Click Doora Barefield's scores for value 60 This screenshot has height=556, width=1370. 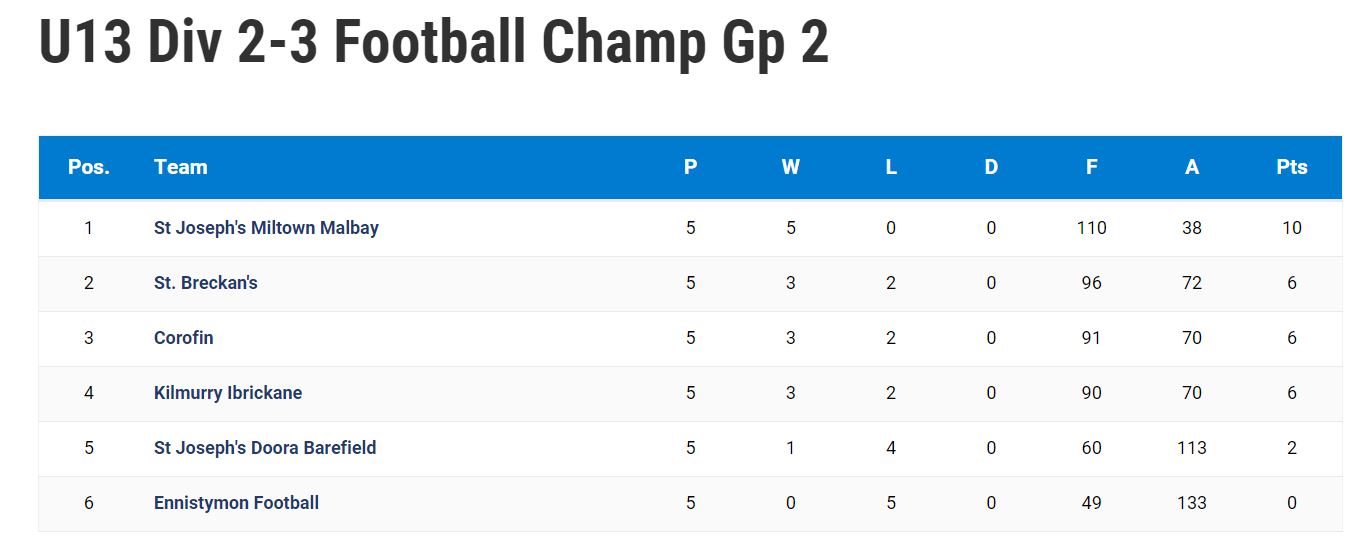1092,448
